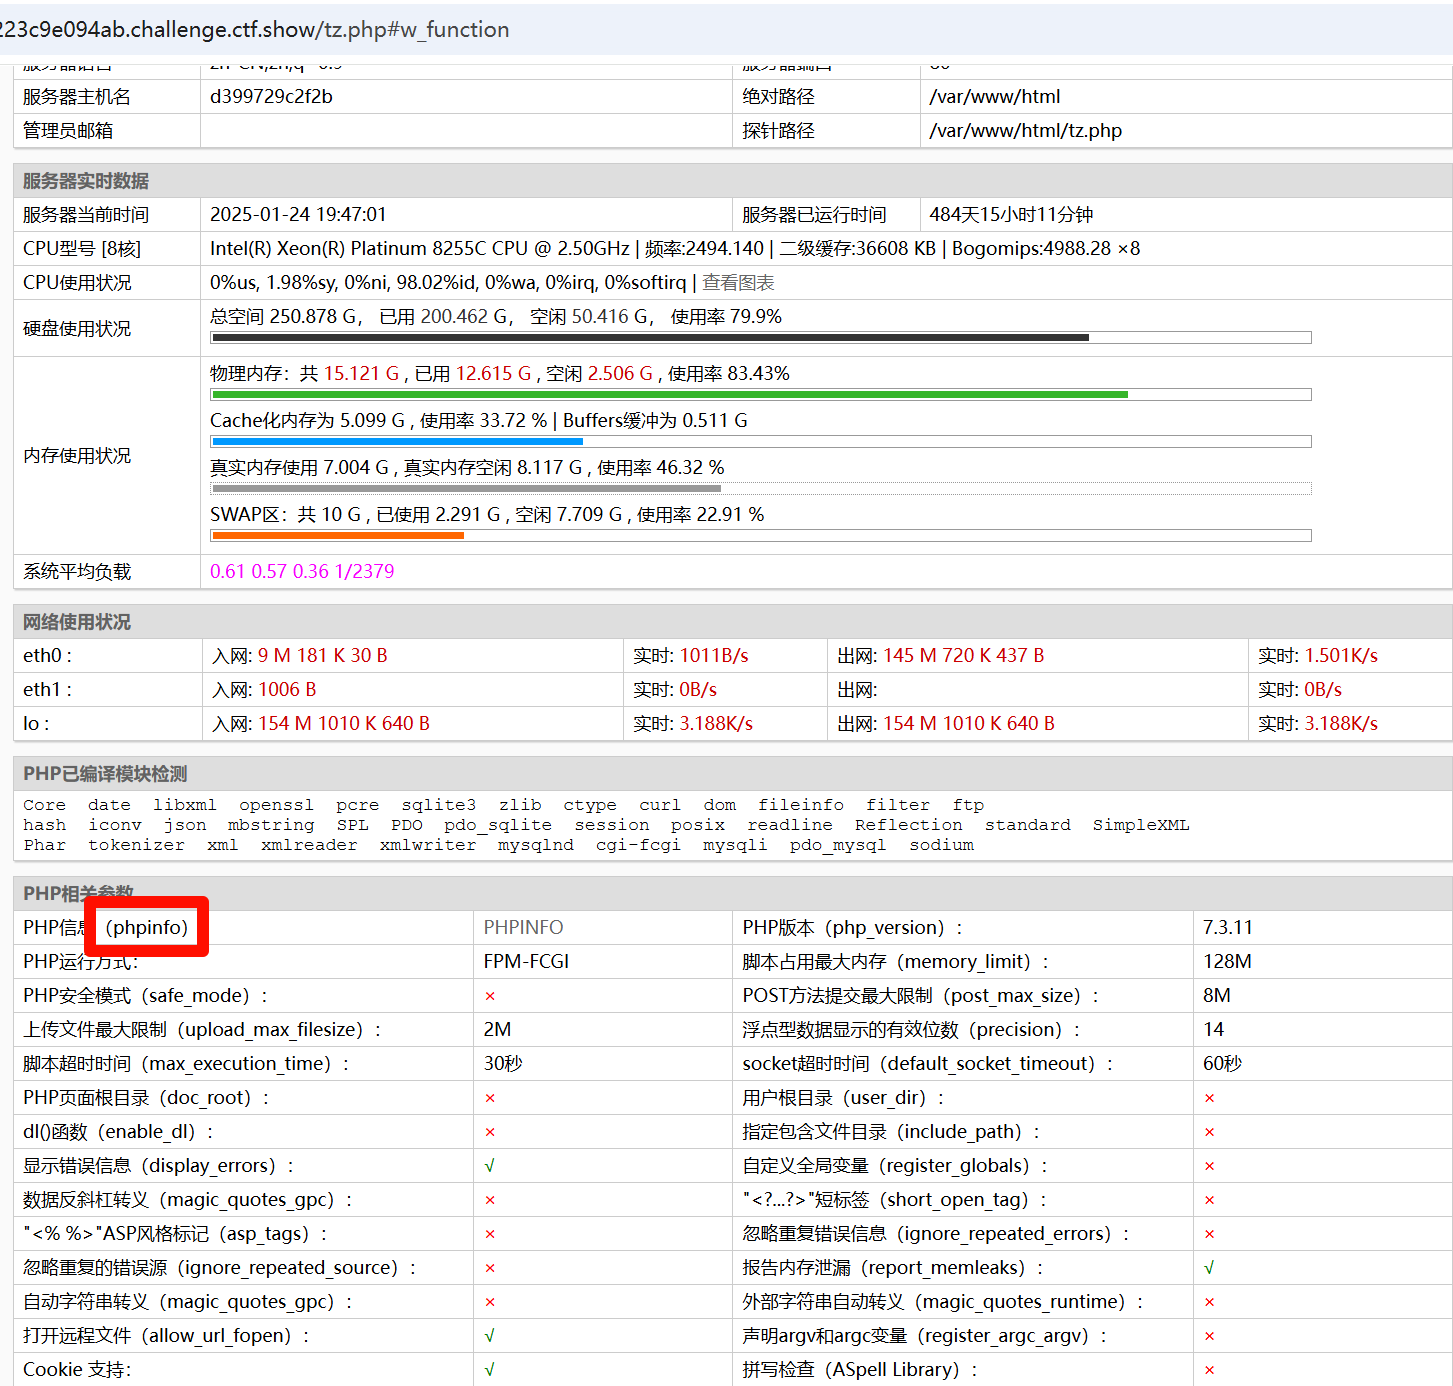Click the green check next to Cookie 支持
Screen dimensions: 1453x1386
pos(490,1370)
